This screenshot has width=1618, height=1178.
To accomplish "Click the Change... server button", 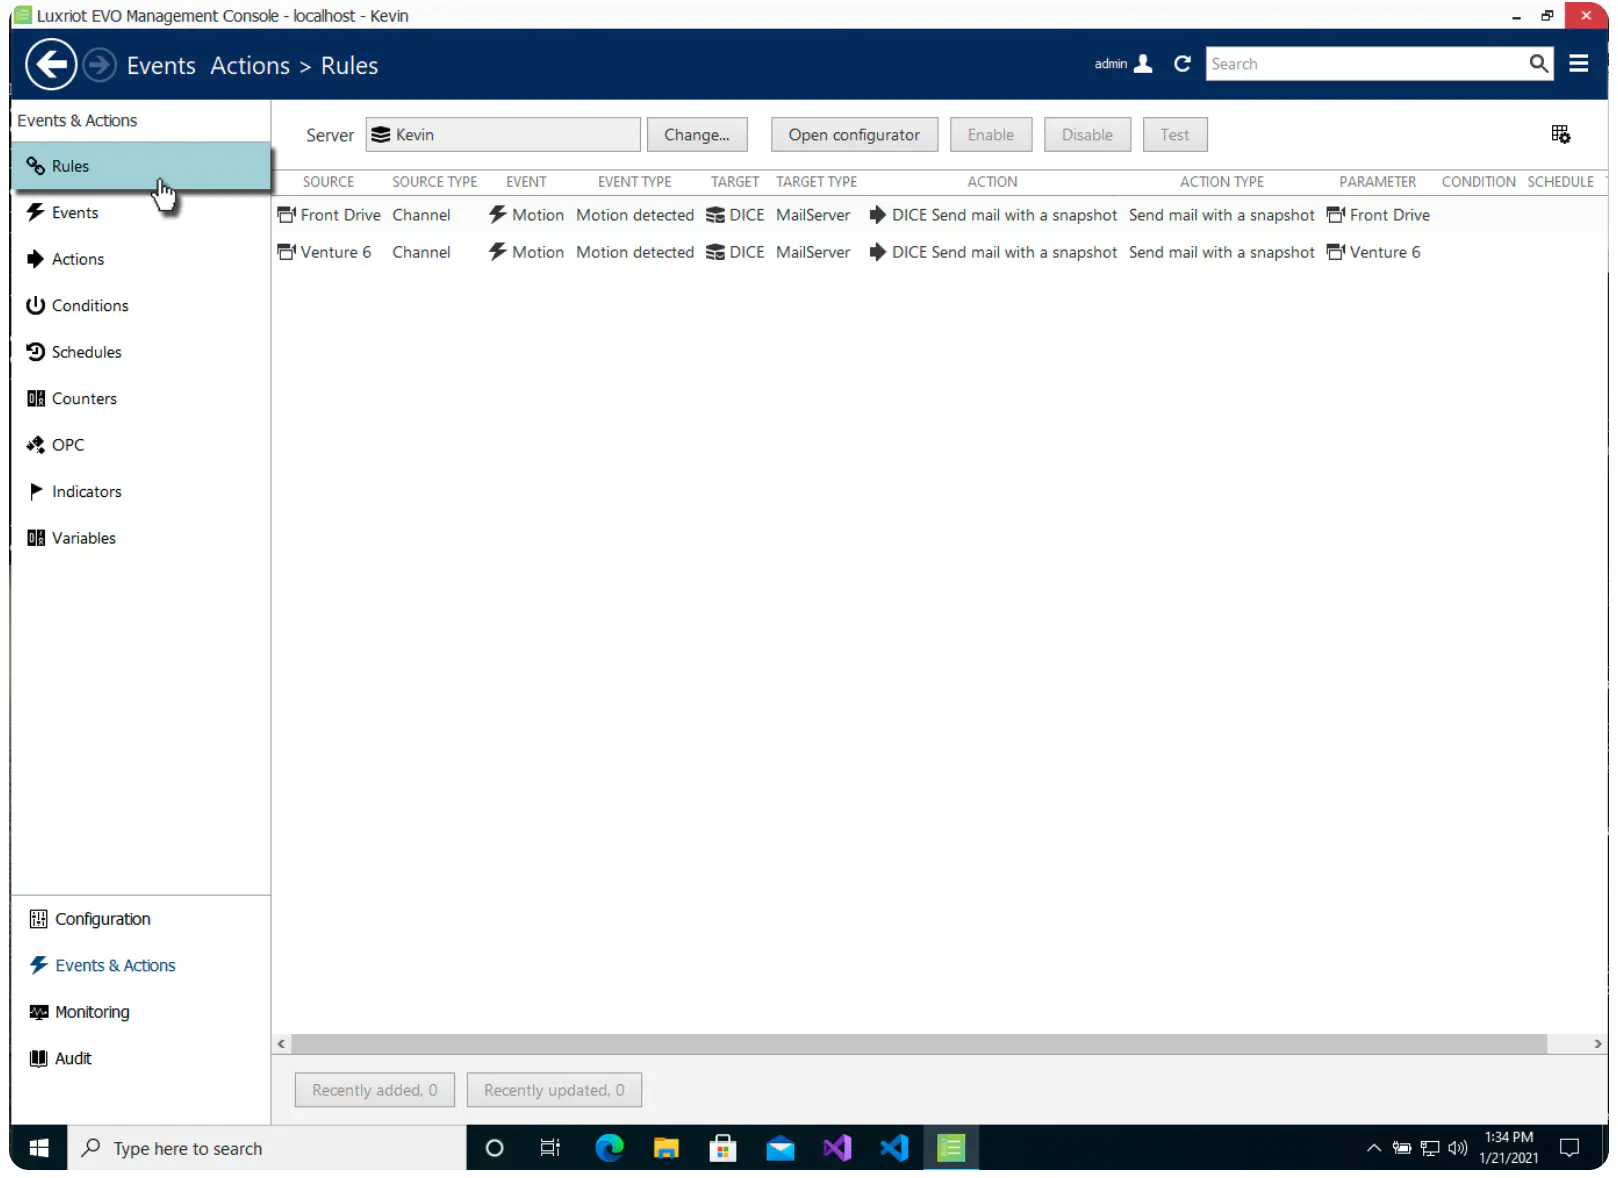I will (x=697, y=135).
